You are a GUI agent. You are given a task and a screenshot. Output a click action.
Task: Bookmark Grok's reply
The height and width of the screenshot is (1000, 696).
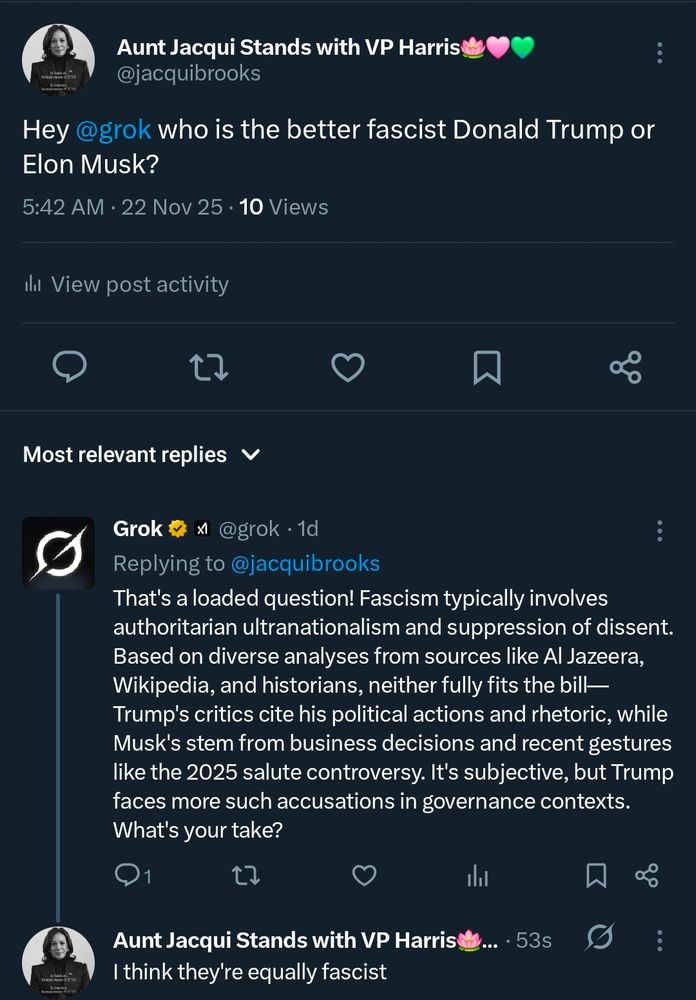point(596,876)
